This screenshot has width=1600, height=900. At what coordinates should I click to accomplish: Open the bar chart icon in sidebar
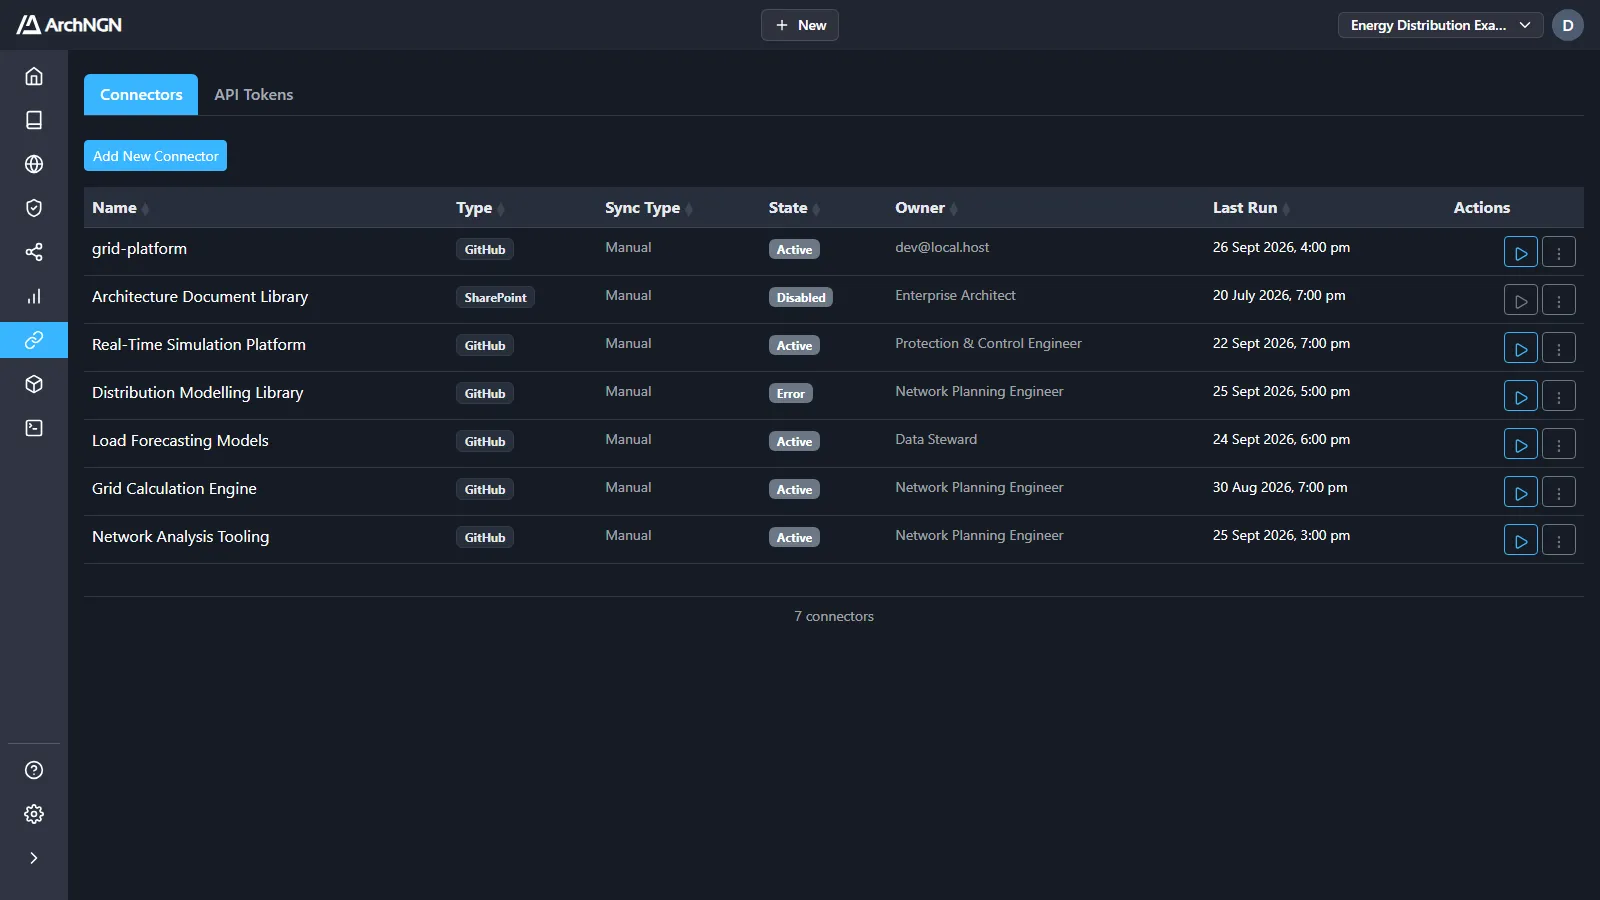(x=34, y=296)
